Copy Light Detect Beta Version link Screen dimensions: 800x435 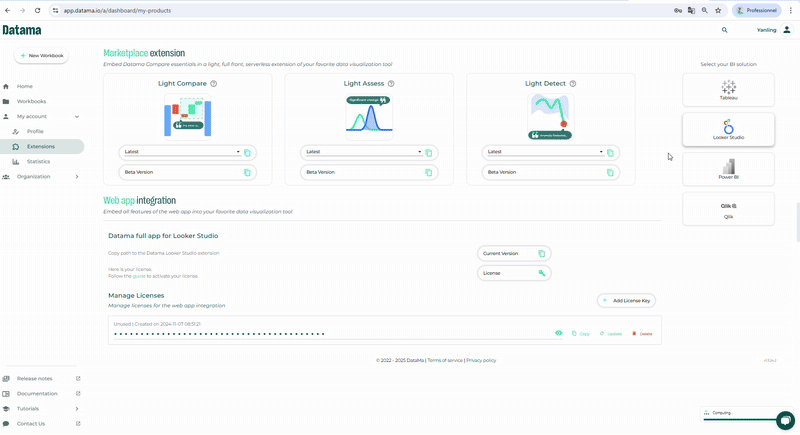coord(610,172)
